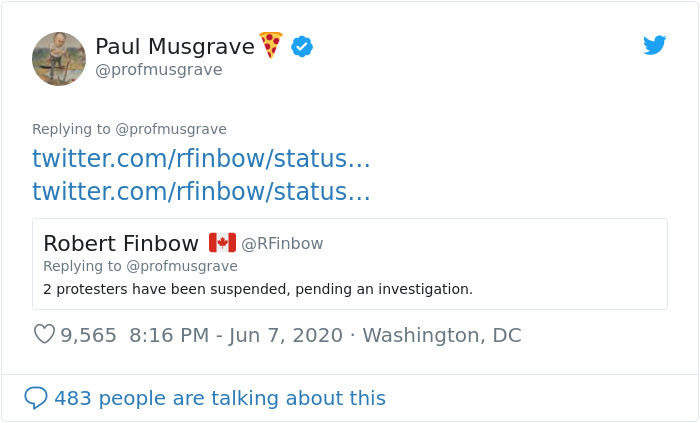Viewport: 700px width, 423px height.
Task: Click the 'Replying to @profmusgrave' line above links
Action: (x=129, y=129)
